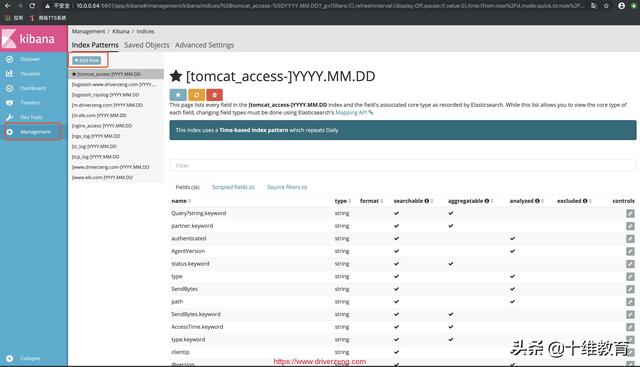
Task: Edit the Query?string.keyword field
Action: click(630, 214)
